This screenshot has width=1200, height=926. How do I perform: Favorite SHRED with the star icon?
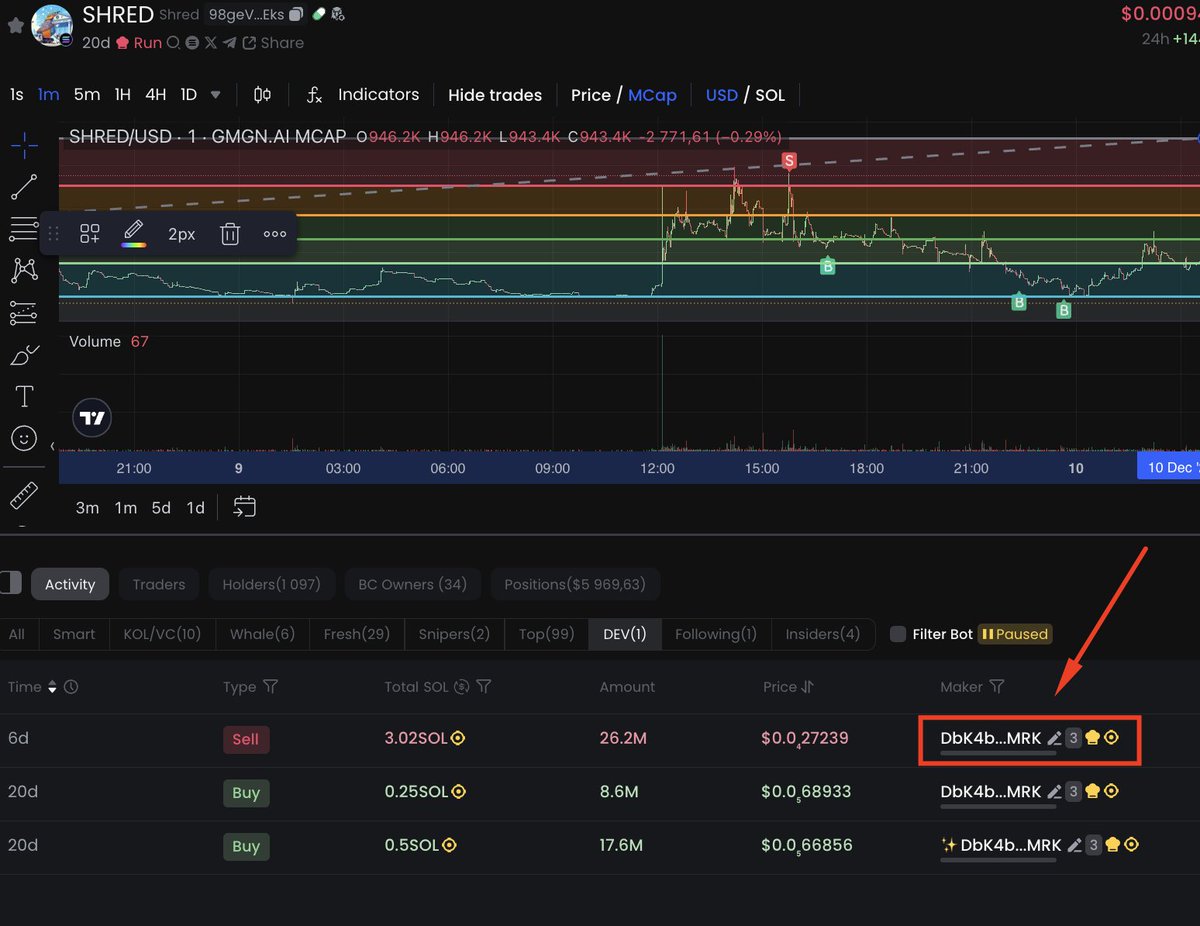[x=15, y=25]
